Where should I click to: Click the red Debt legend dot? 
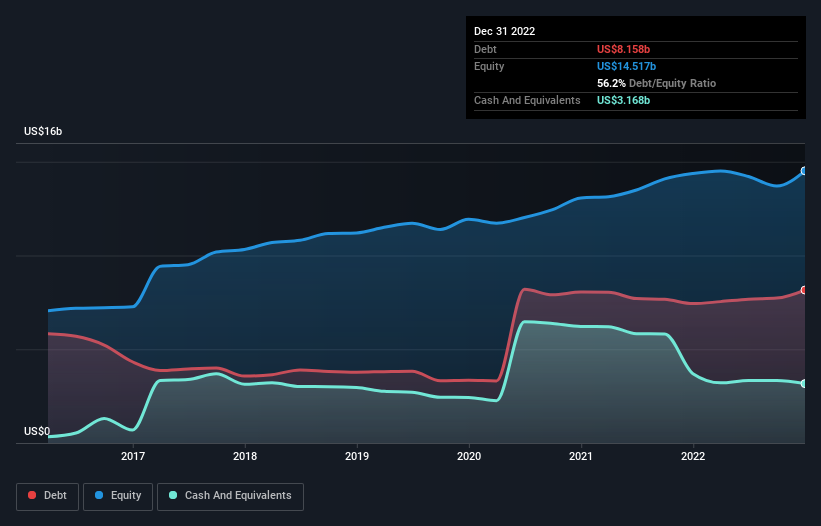(32, 495)
